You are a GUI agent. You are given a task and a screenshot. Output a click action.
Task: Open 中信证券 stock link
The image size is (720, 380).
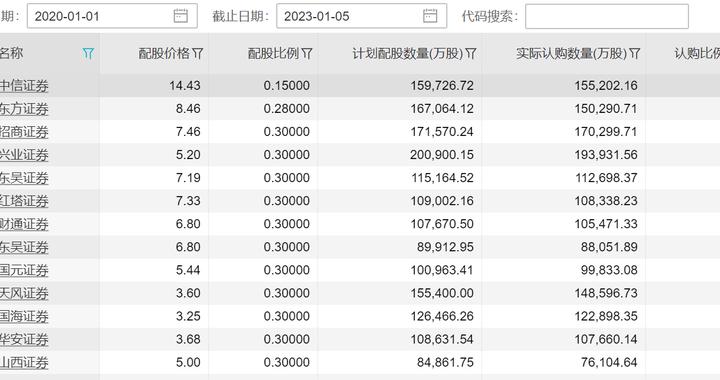(x=24, y=86)
